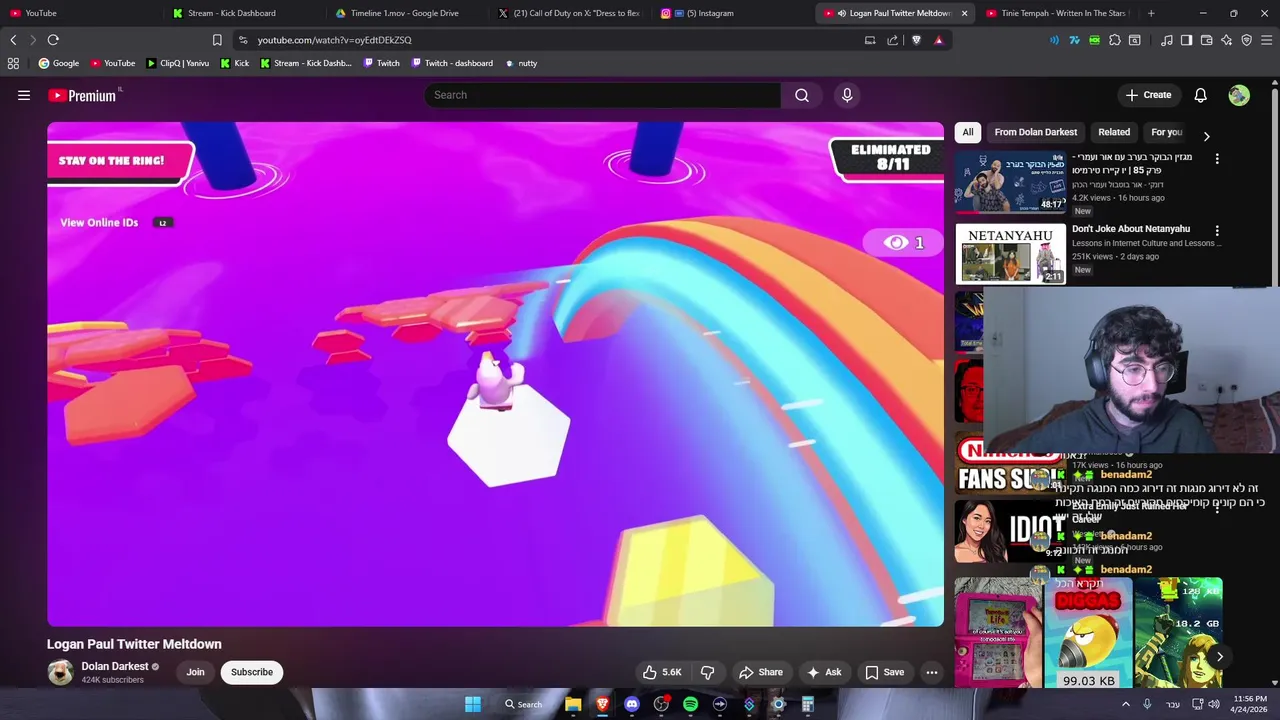Image resolution: width=1280 pixels, height=720 pixels.
Task: Go back to previous page
Action: coord(13,40)
